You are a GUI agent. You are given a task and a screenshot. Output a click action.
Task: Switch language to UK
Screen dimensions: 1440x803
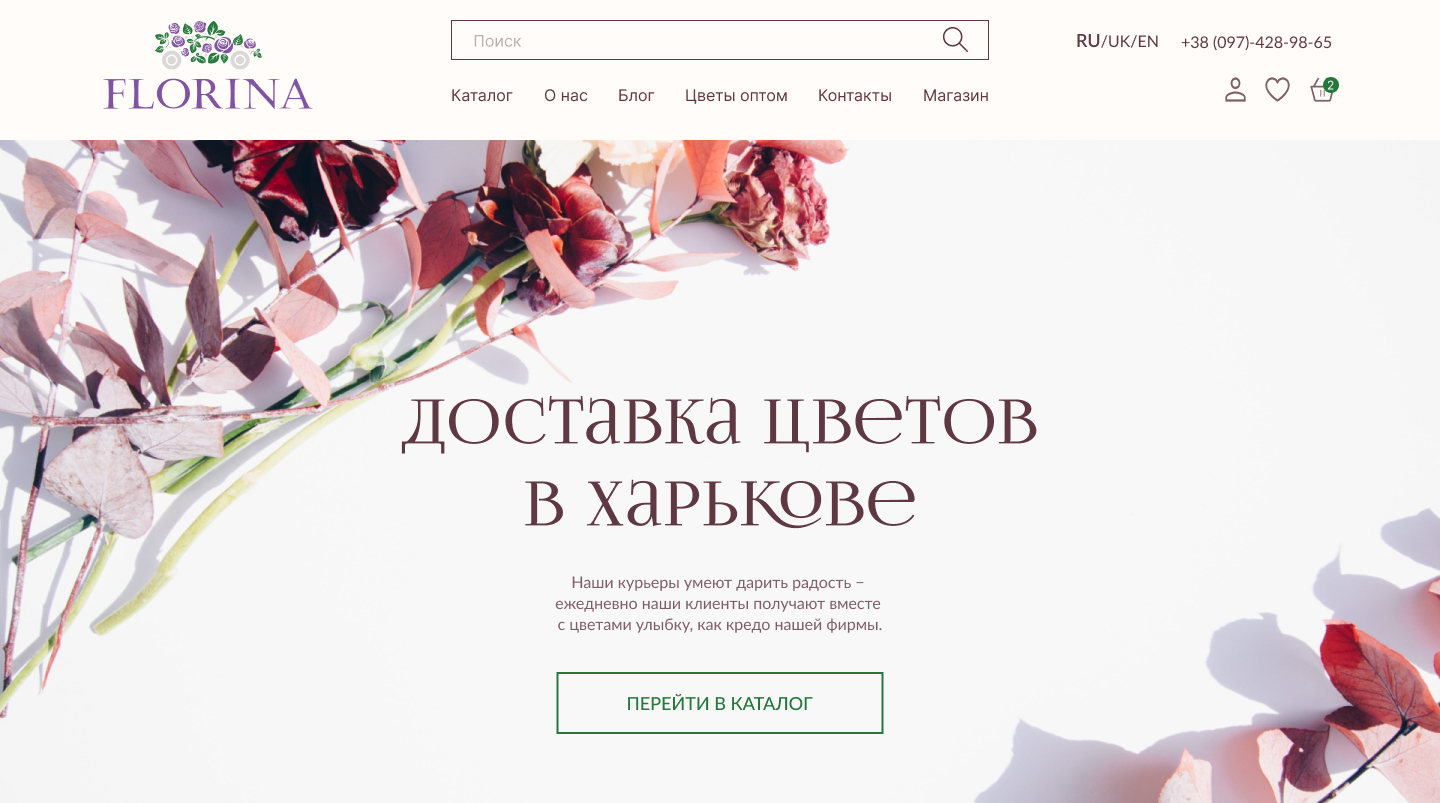point(1119,41)
